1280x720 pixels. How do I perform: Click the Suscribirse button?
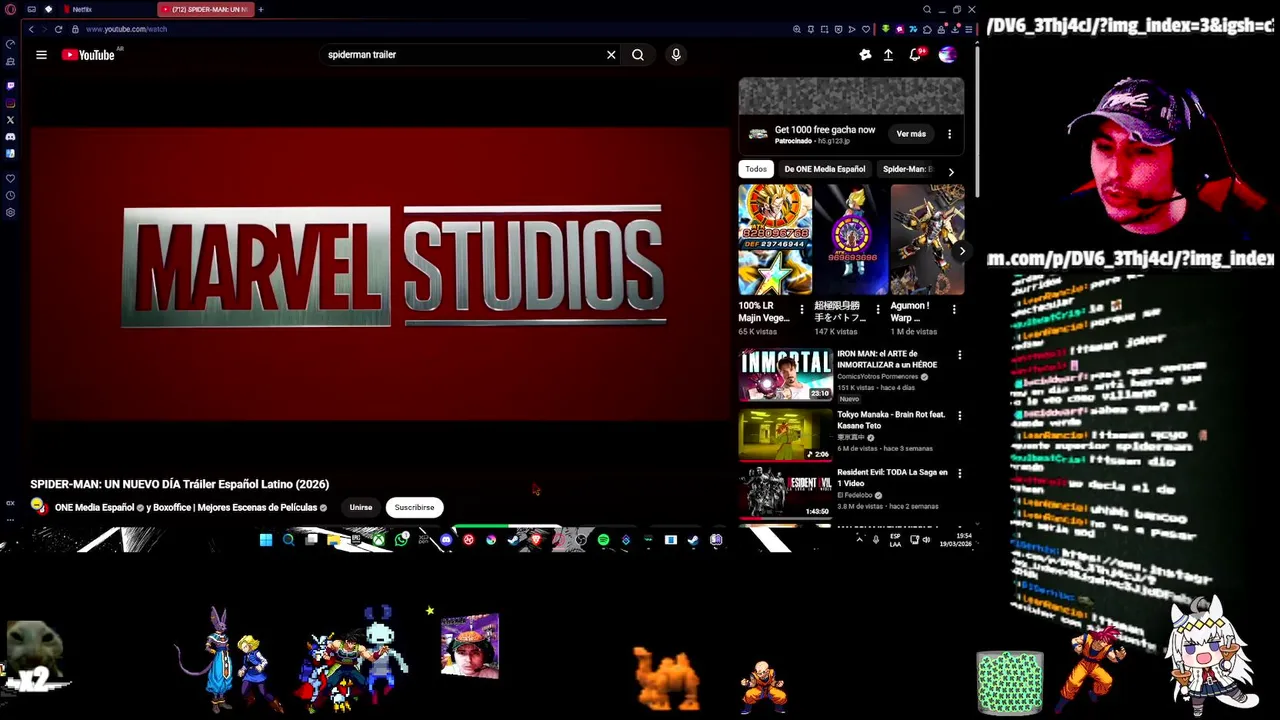pos(414,507)
